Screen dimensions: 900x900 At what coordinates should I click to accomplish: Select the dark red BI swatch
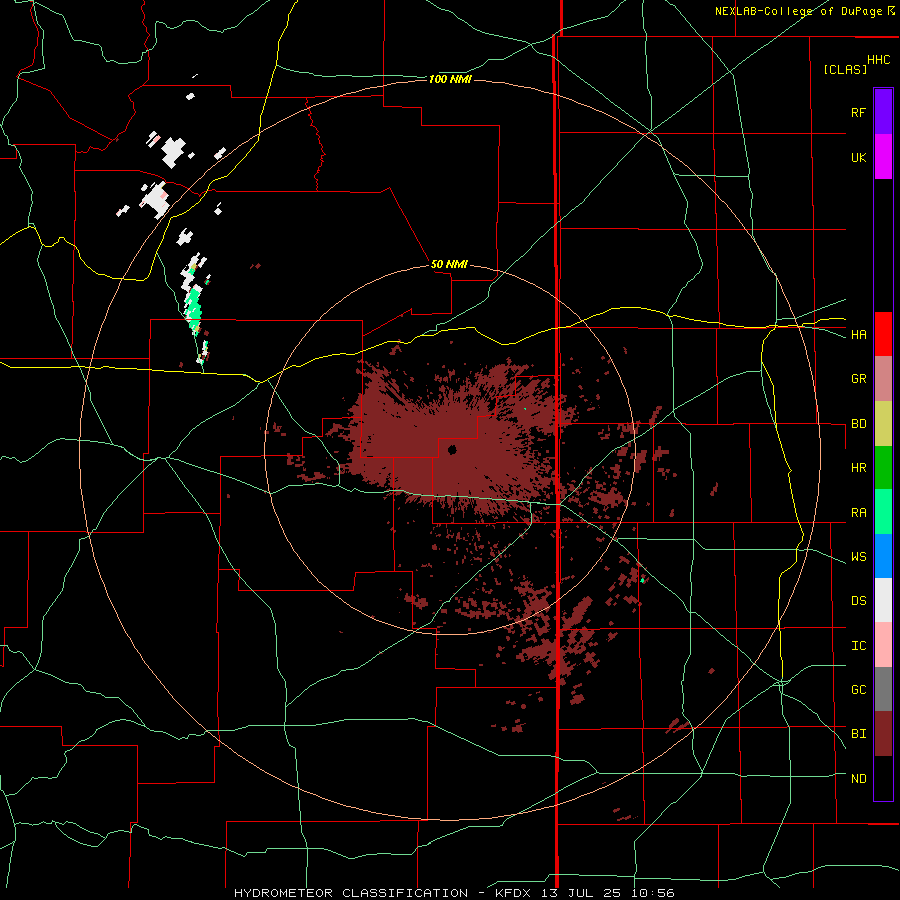[x=883, y=734]
